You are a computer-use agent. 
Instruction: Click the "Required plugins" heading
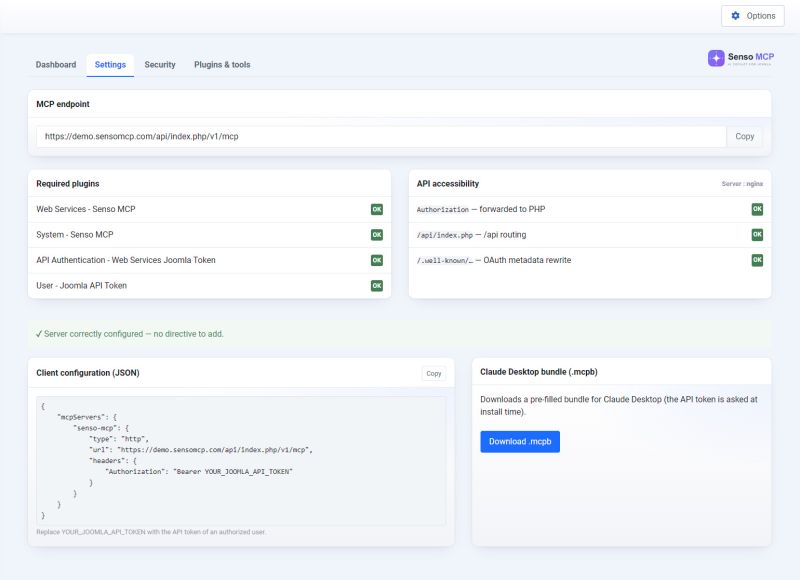(x=68, y=184)
